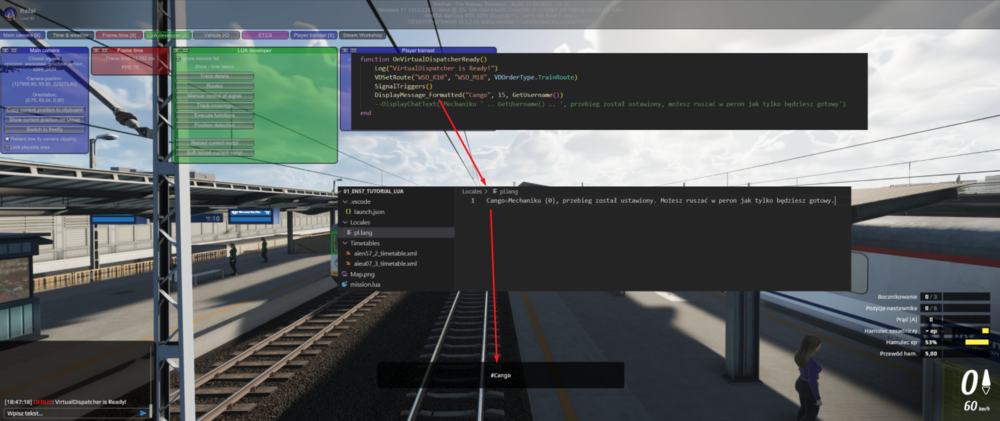Click the second header icon of Player trainset panel

(353, 50)
